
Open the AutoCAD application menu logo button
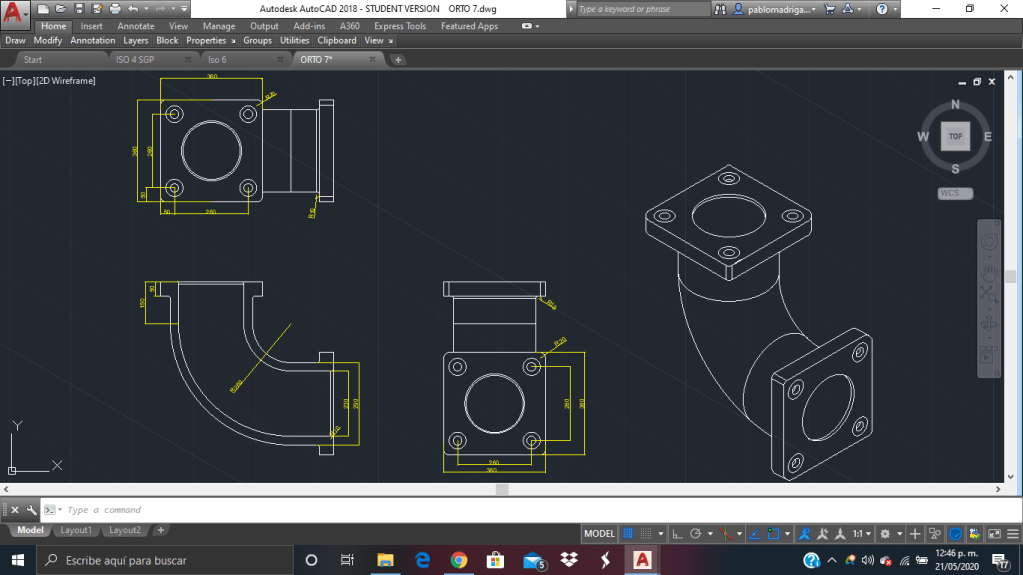point(15,17)
